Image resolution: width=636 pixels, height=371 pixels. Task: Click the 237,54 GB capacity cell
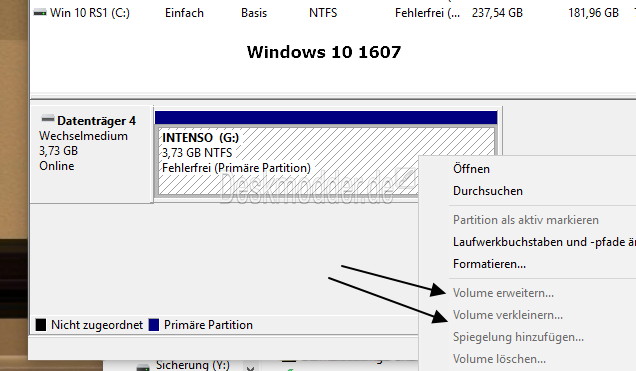(497, 13)
